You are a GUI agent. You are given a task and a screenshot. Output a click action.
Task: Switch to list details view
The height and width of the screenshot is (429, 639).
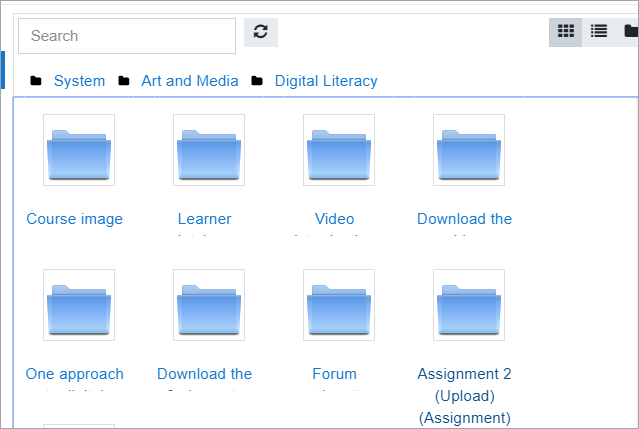[x=599, y=32]
